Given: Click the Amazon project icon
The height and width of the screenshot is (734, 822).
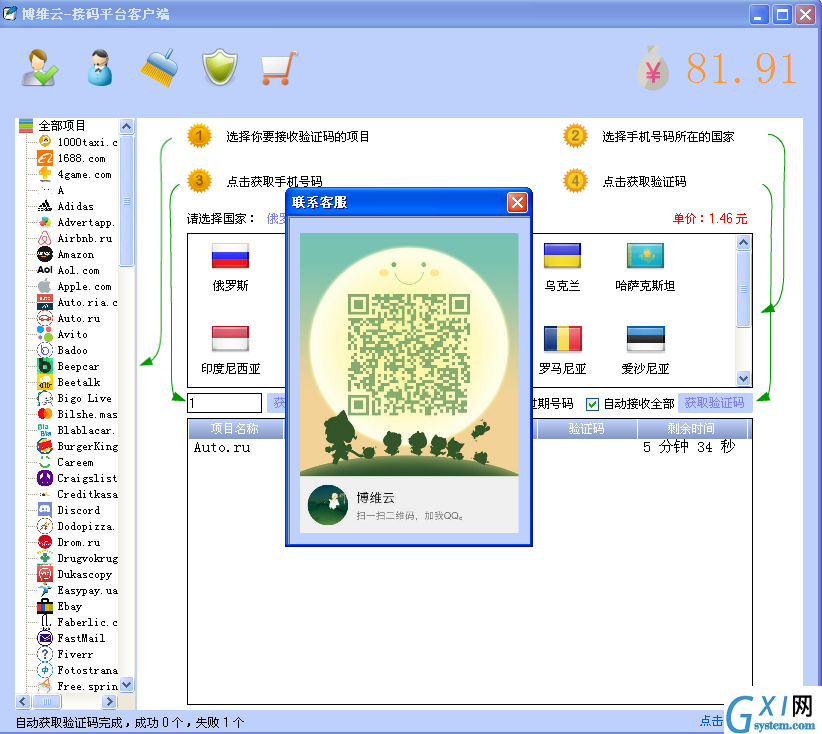Looking at the screenshot, I should tap(45, 254).
